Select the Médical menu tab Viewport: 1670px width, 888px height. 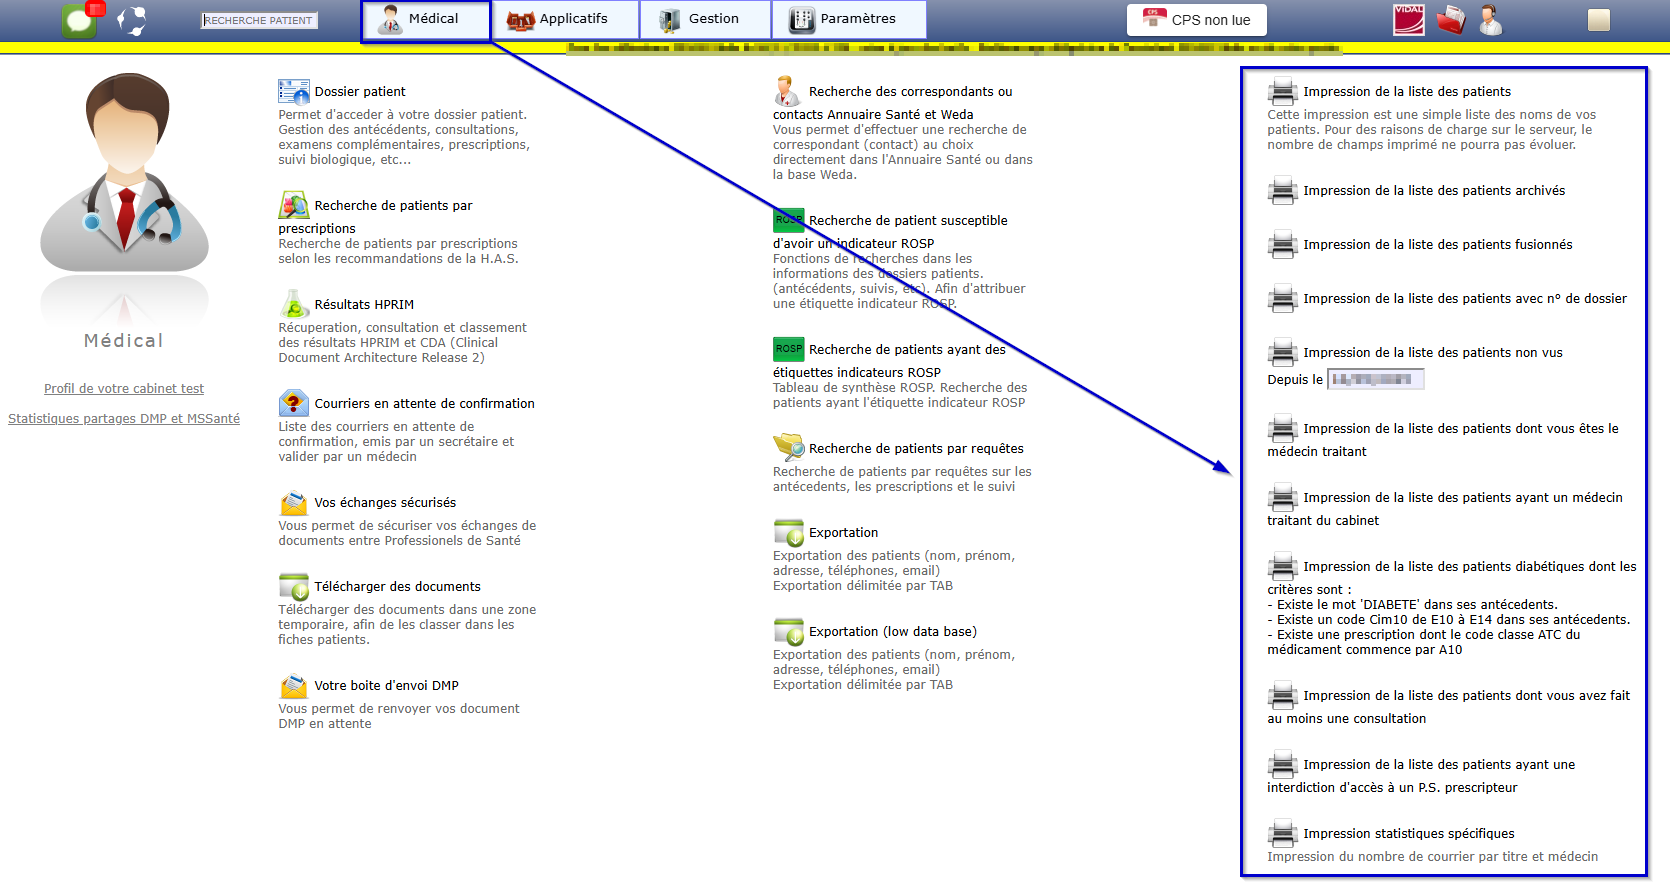pos(426,20)
